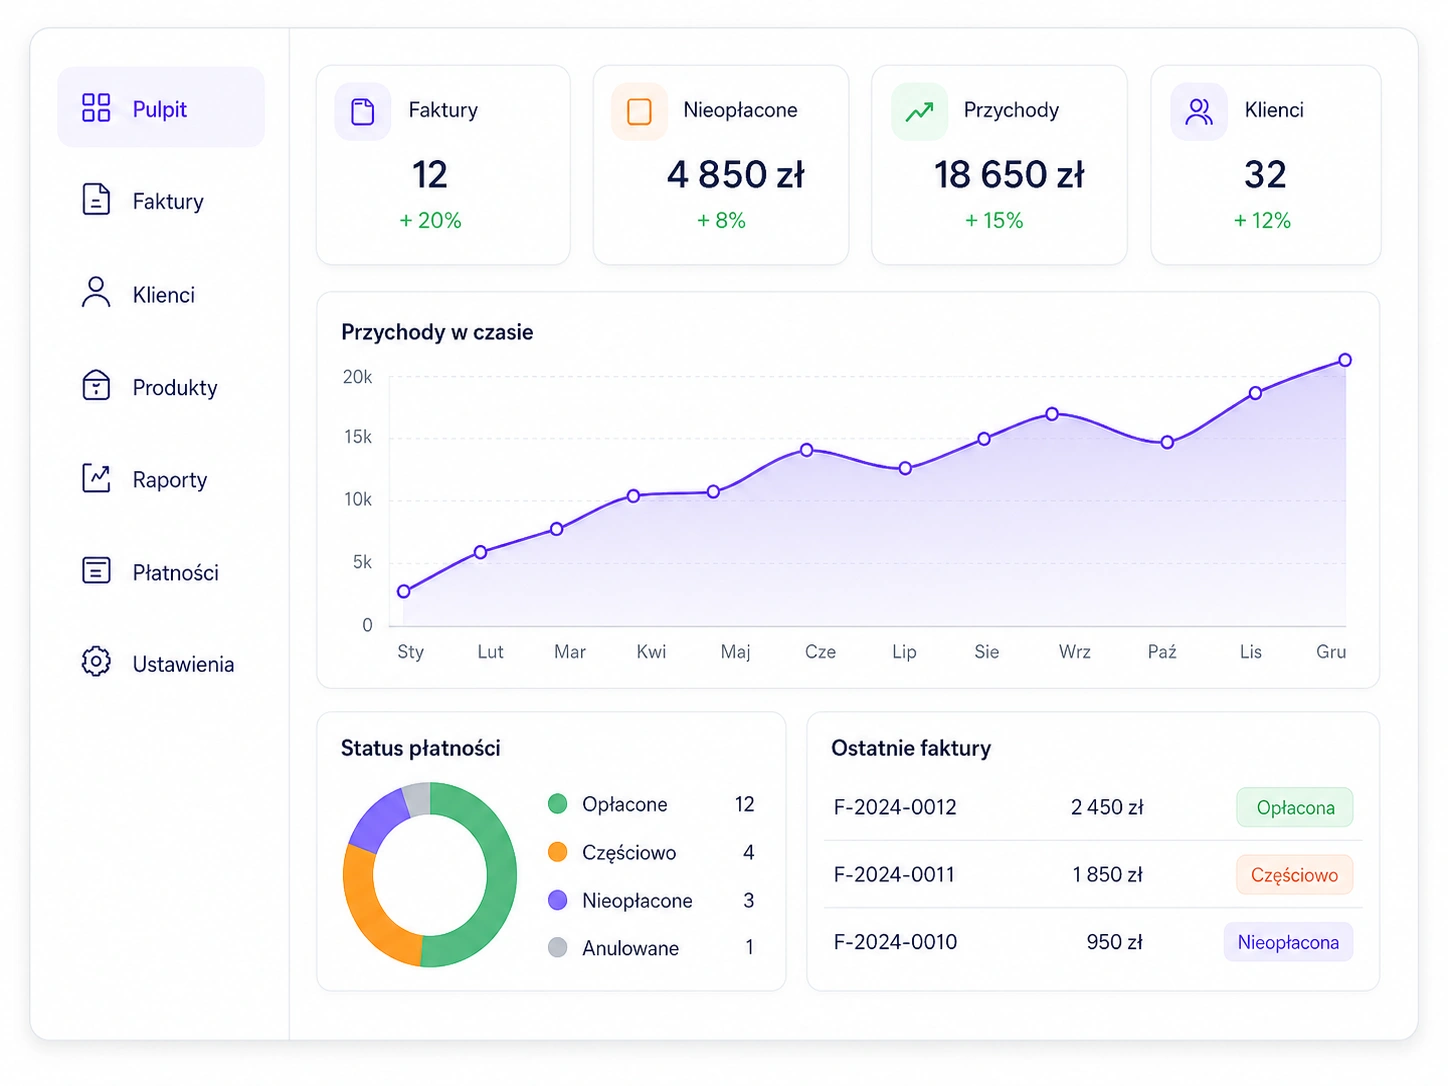Click the Anulowane legend label
This screenshot has width=1448, height=1086.
click(630, 948)
